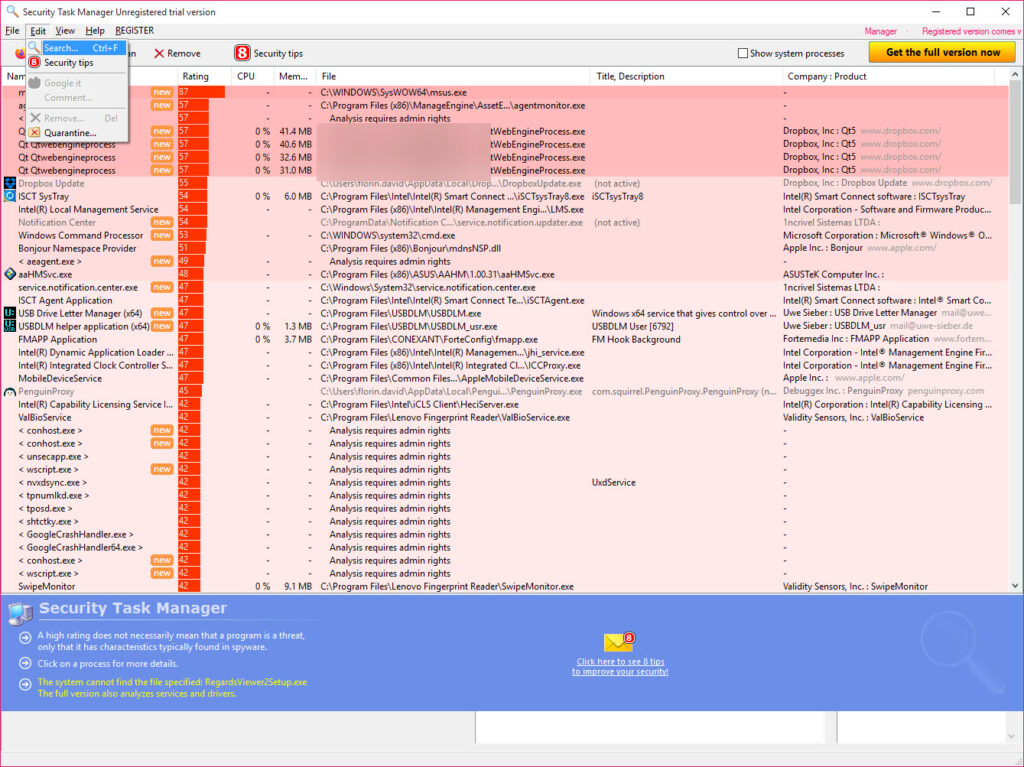This screenshot has width=1024, height=767.
Task: Click the aaHMSvc.exe process icon
Action: 10,274
